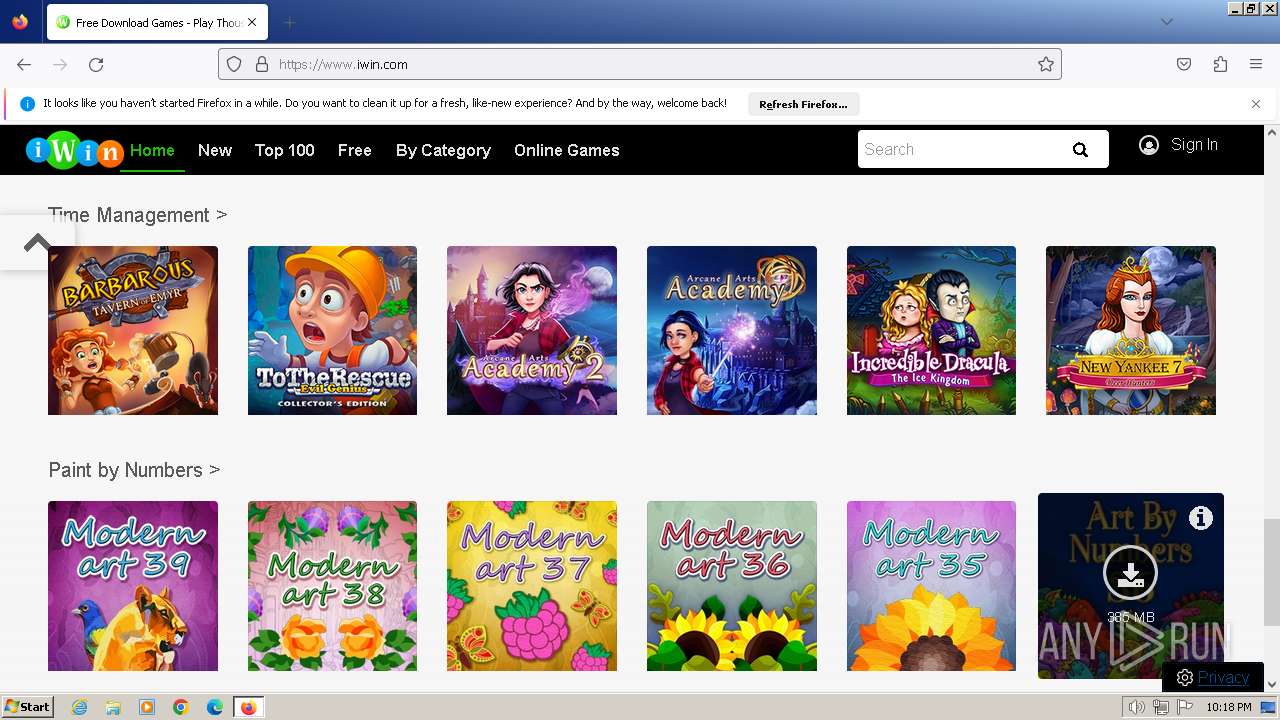Click the iWin logo in header
Viewport: 1280px width, 720px height.
(x=75, y=150)
